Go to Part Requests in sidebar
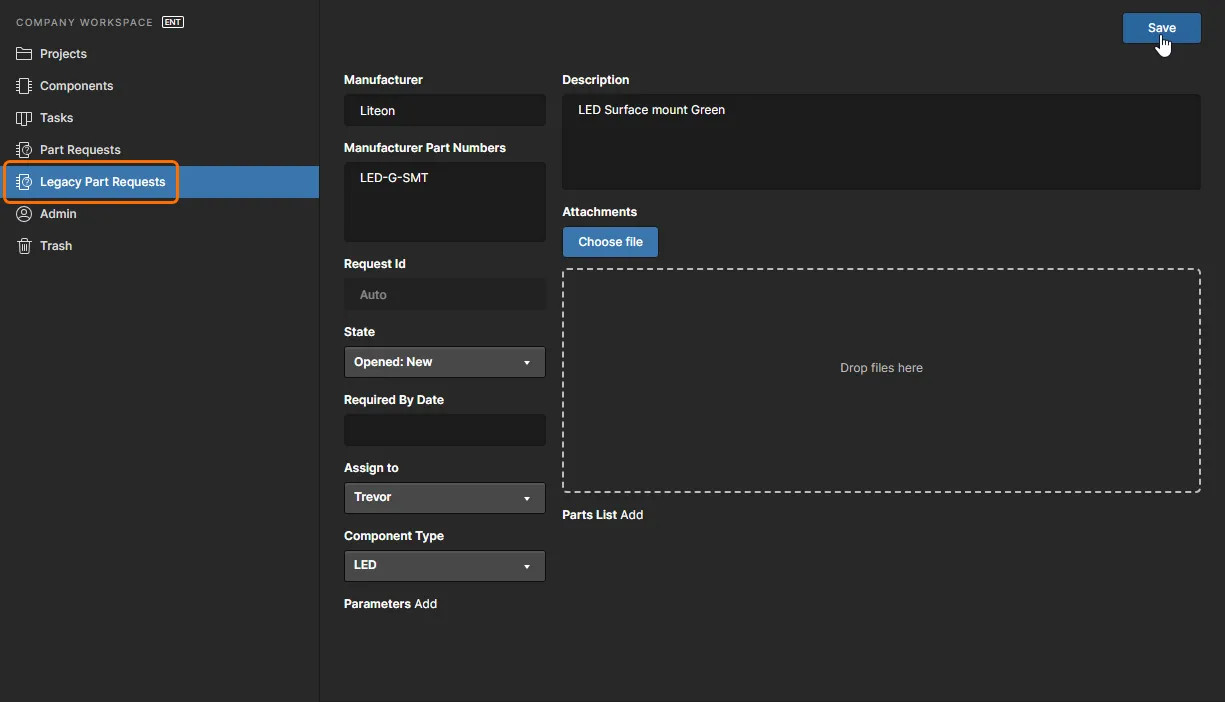The width and height of the screenshot is (1225, 702). 80,150
